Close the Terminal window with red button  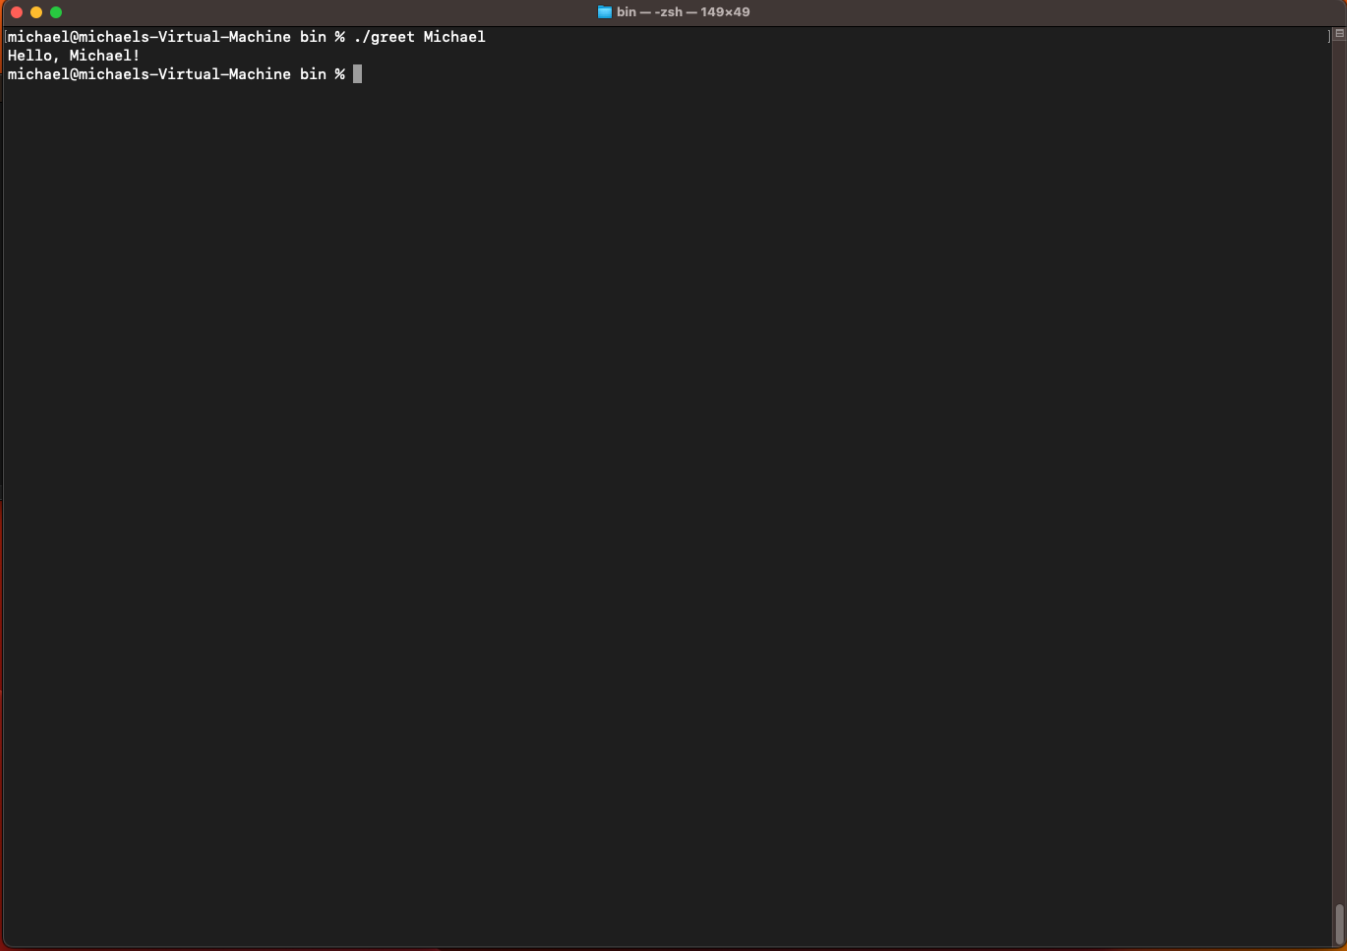pos(16,12)
